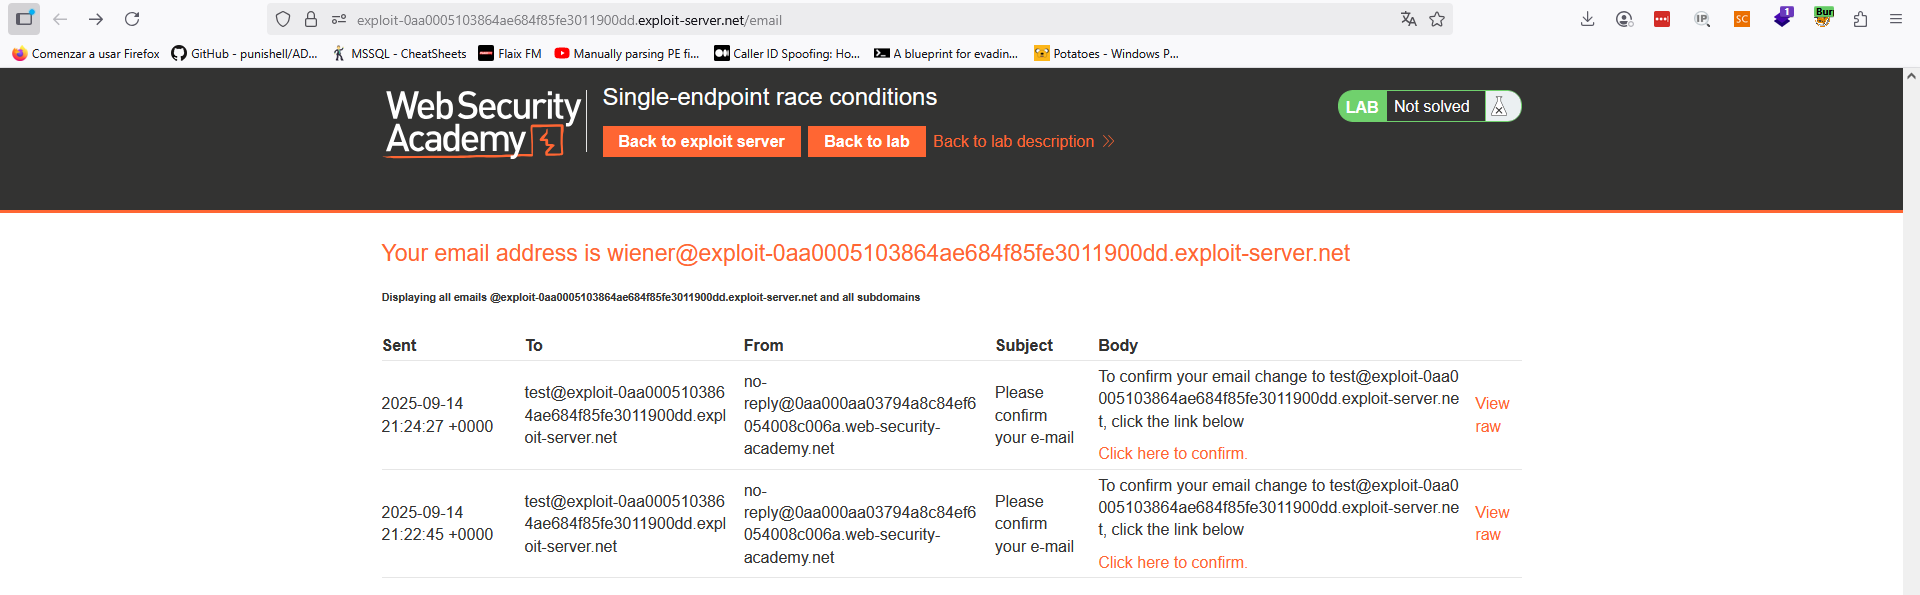Viewport: 1920px width, 595px height.
Task: Click the tracking protection shield icon
Action: [x=283, y=19]
